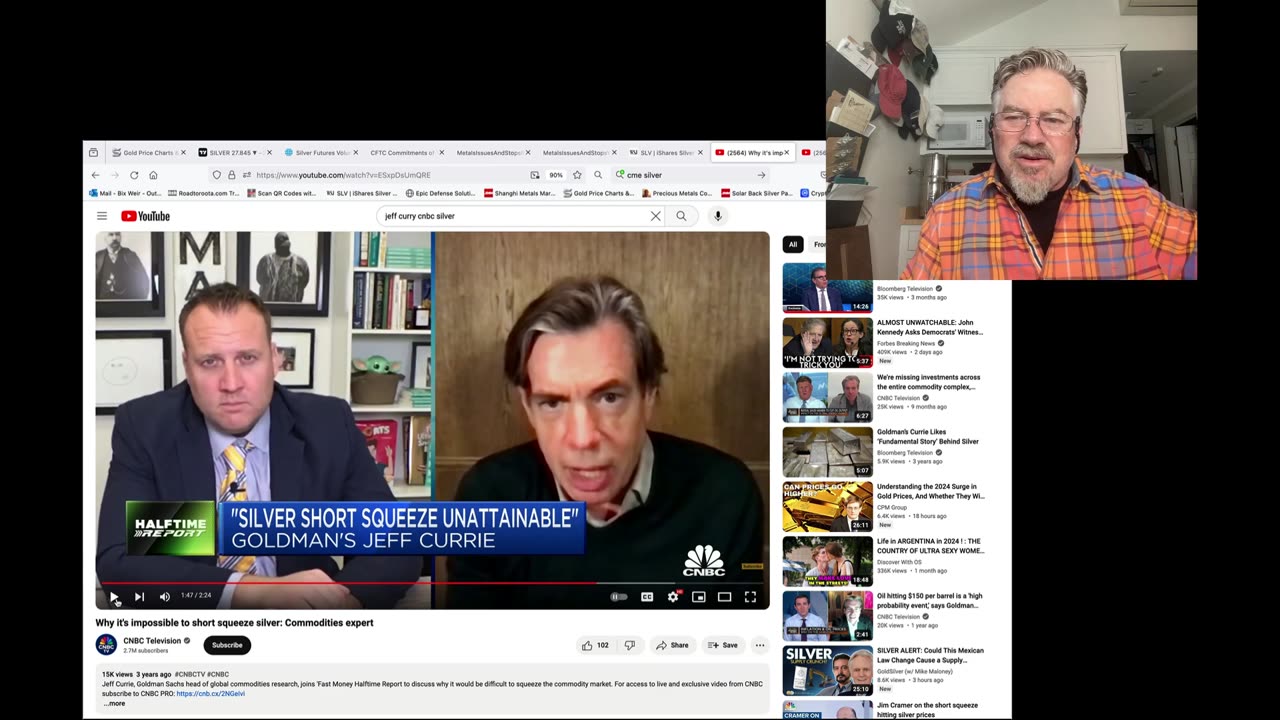
Task: Share this video
Action: point(672,645)
